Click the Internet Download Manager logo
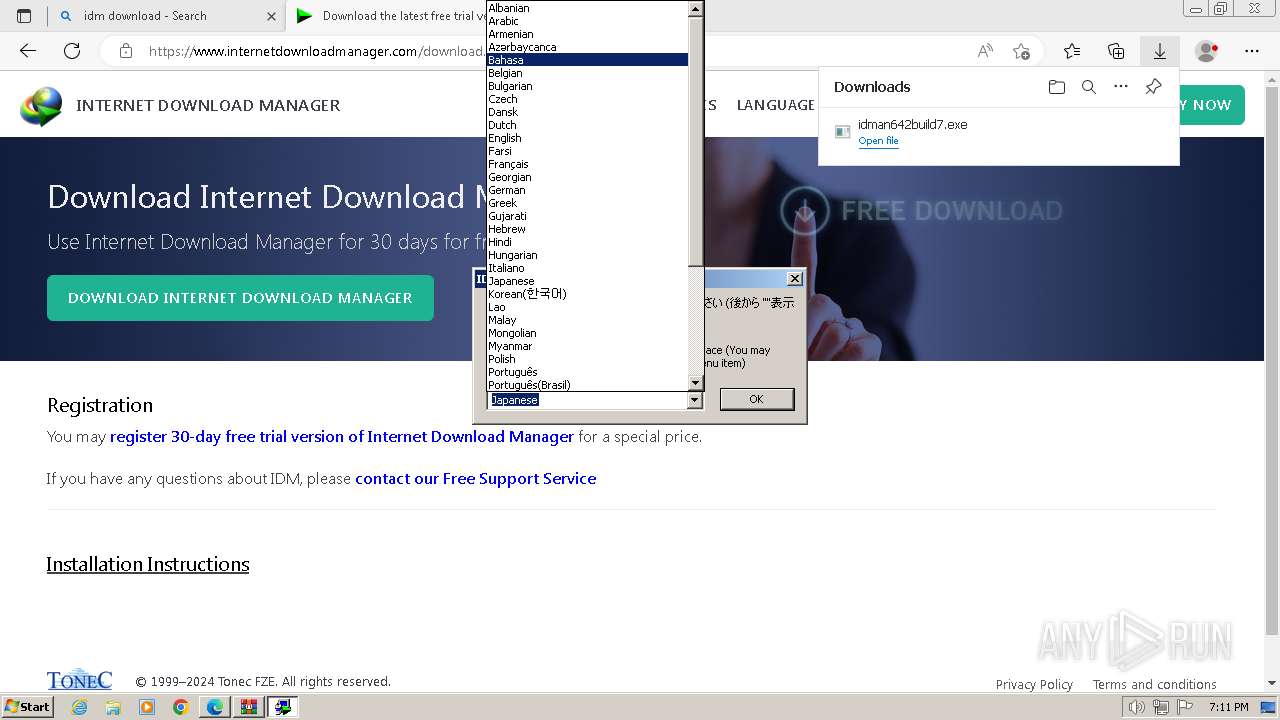 pyautogui.click(x=41, y=106)
